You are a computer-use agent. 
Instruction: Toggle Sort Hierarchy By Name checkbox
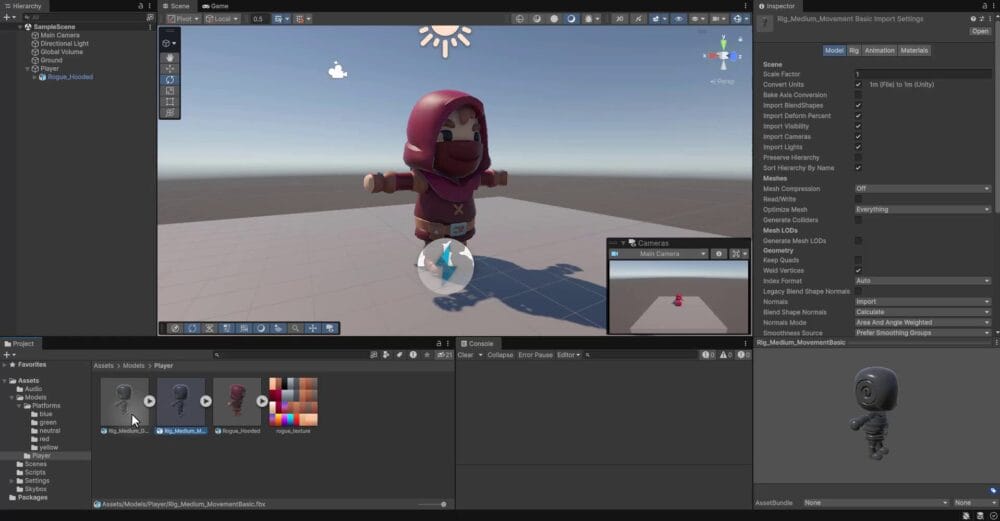858,168
